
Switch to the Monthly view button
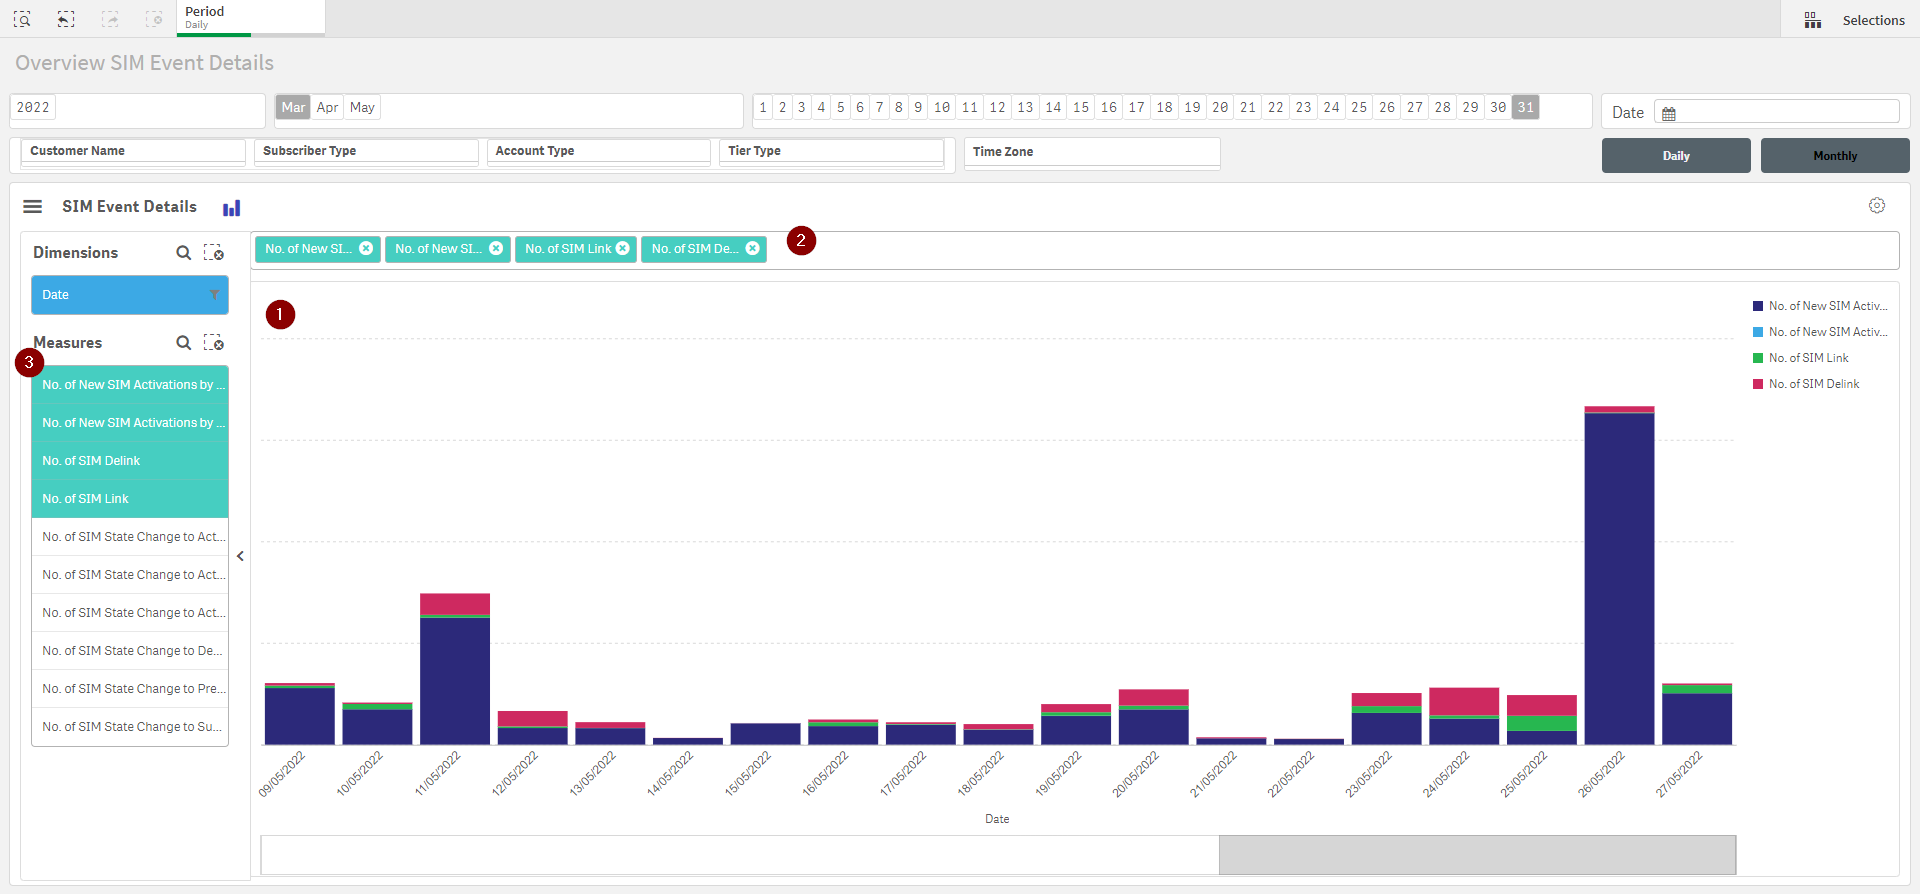(x=1834, y=156)
